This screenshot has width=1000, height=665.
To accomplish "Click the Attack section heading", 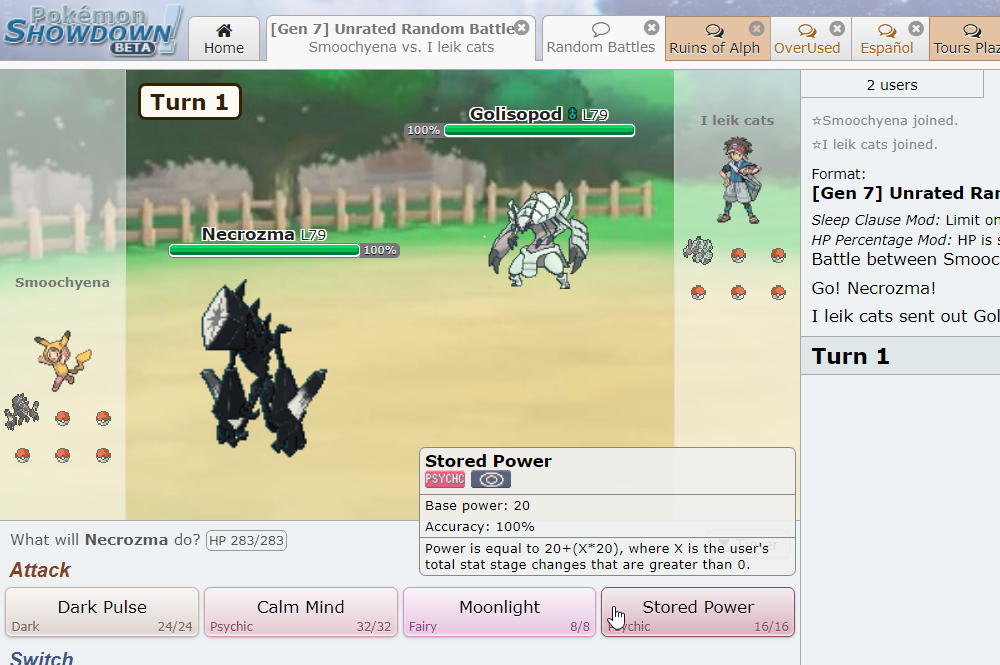I will (x=40, y=569).
